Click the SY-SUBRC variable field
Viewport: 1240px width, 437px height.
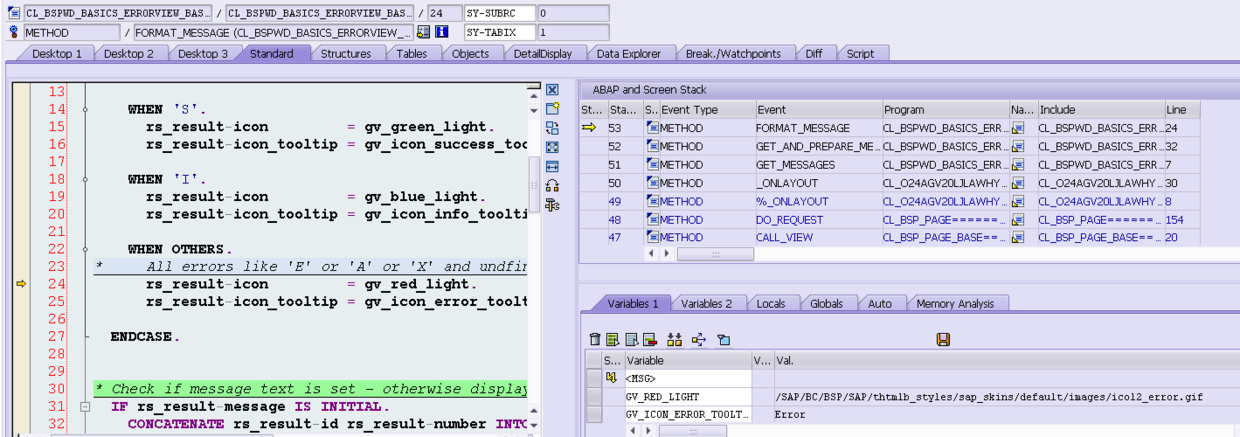click(499, 13)
